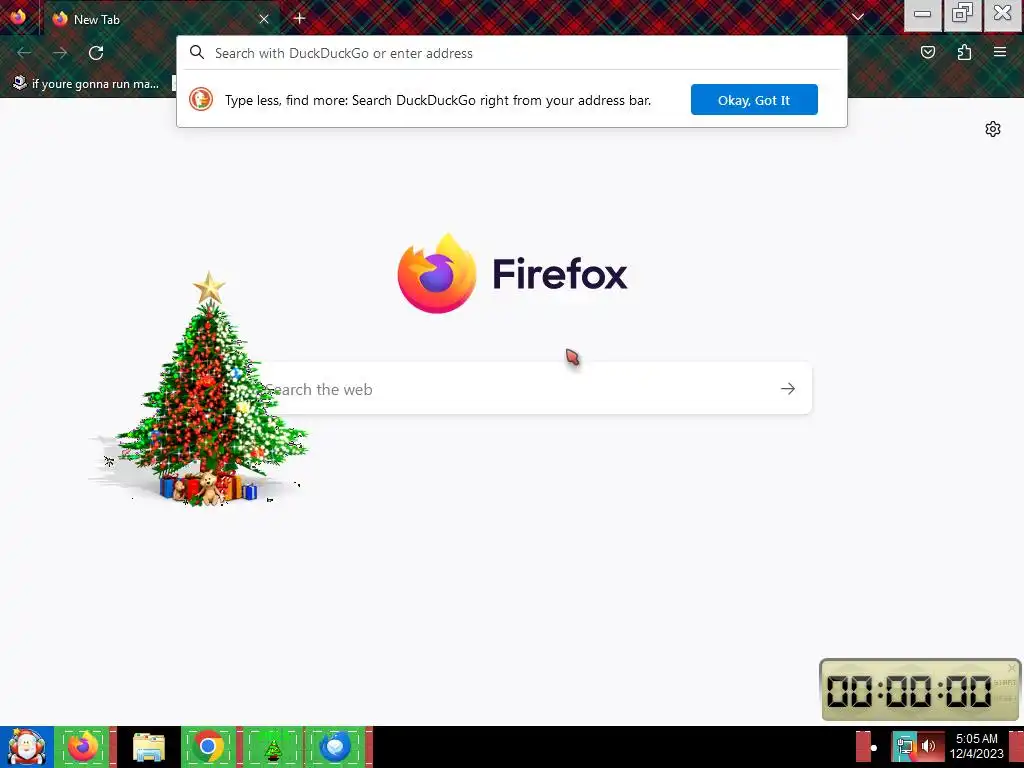Expand the list all tabs chevron
Image resolution: width=1024 pixels, height=768 pixels.
point(857,17)
